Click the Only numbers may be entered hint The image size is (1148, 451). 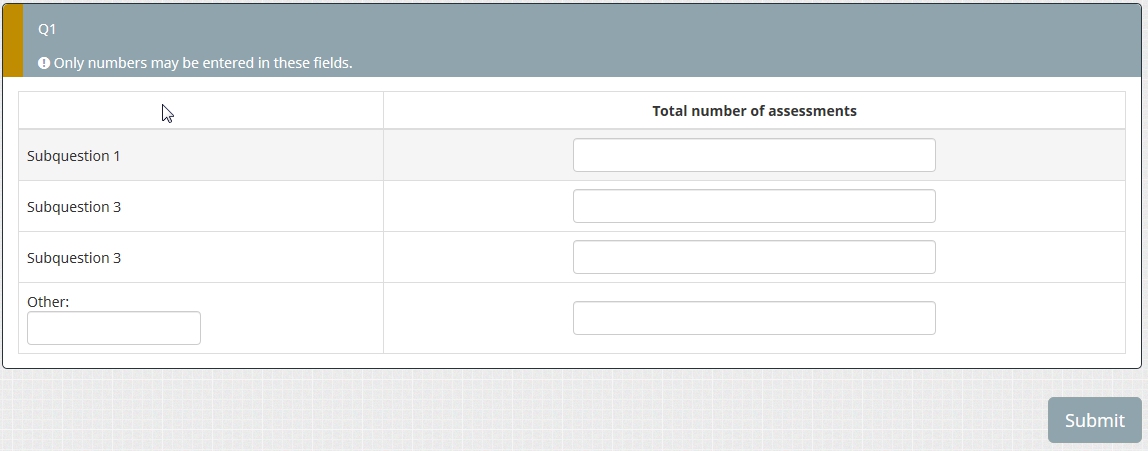203,63
